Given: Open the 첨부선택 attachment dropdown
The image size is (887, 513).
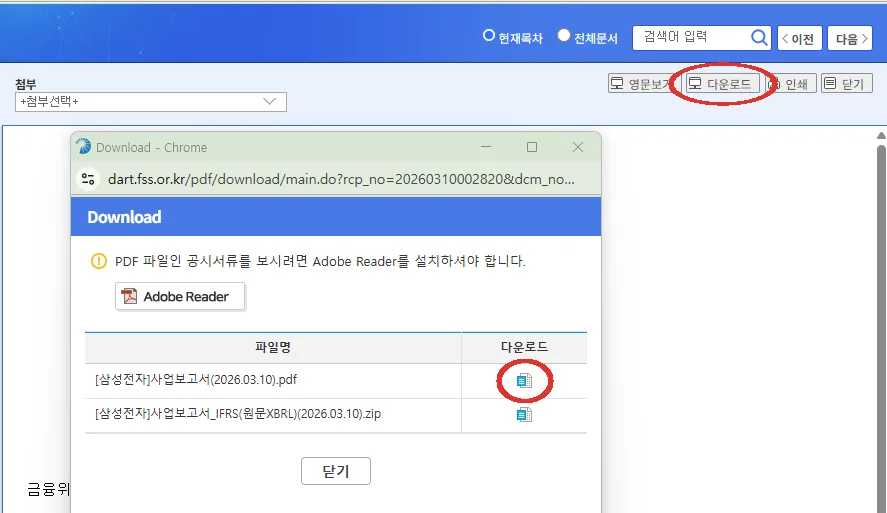Looking at the screenshot, I should pyautogui.click(x=150, y=102).
